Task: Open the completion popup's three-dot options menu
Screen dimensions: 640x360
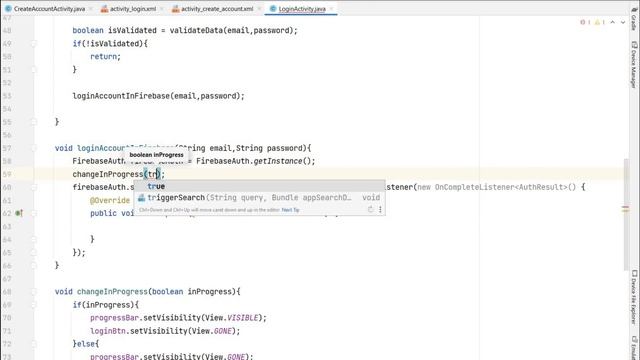Action: (380, 209)
